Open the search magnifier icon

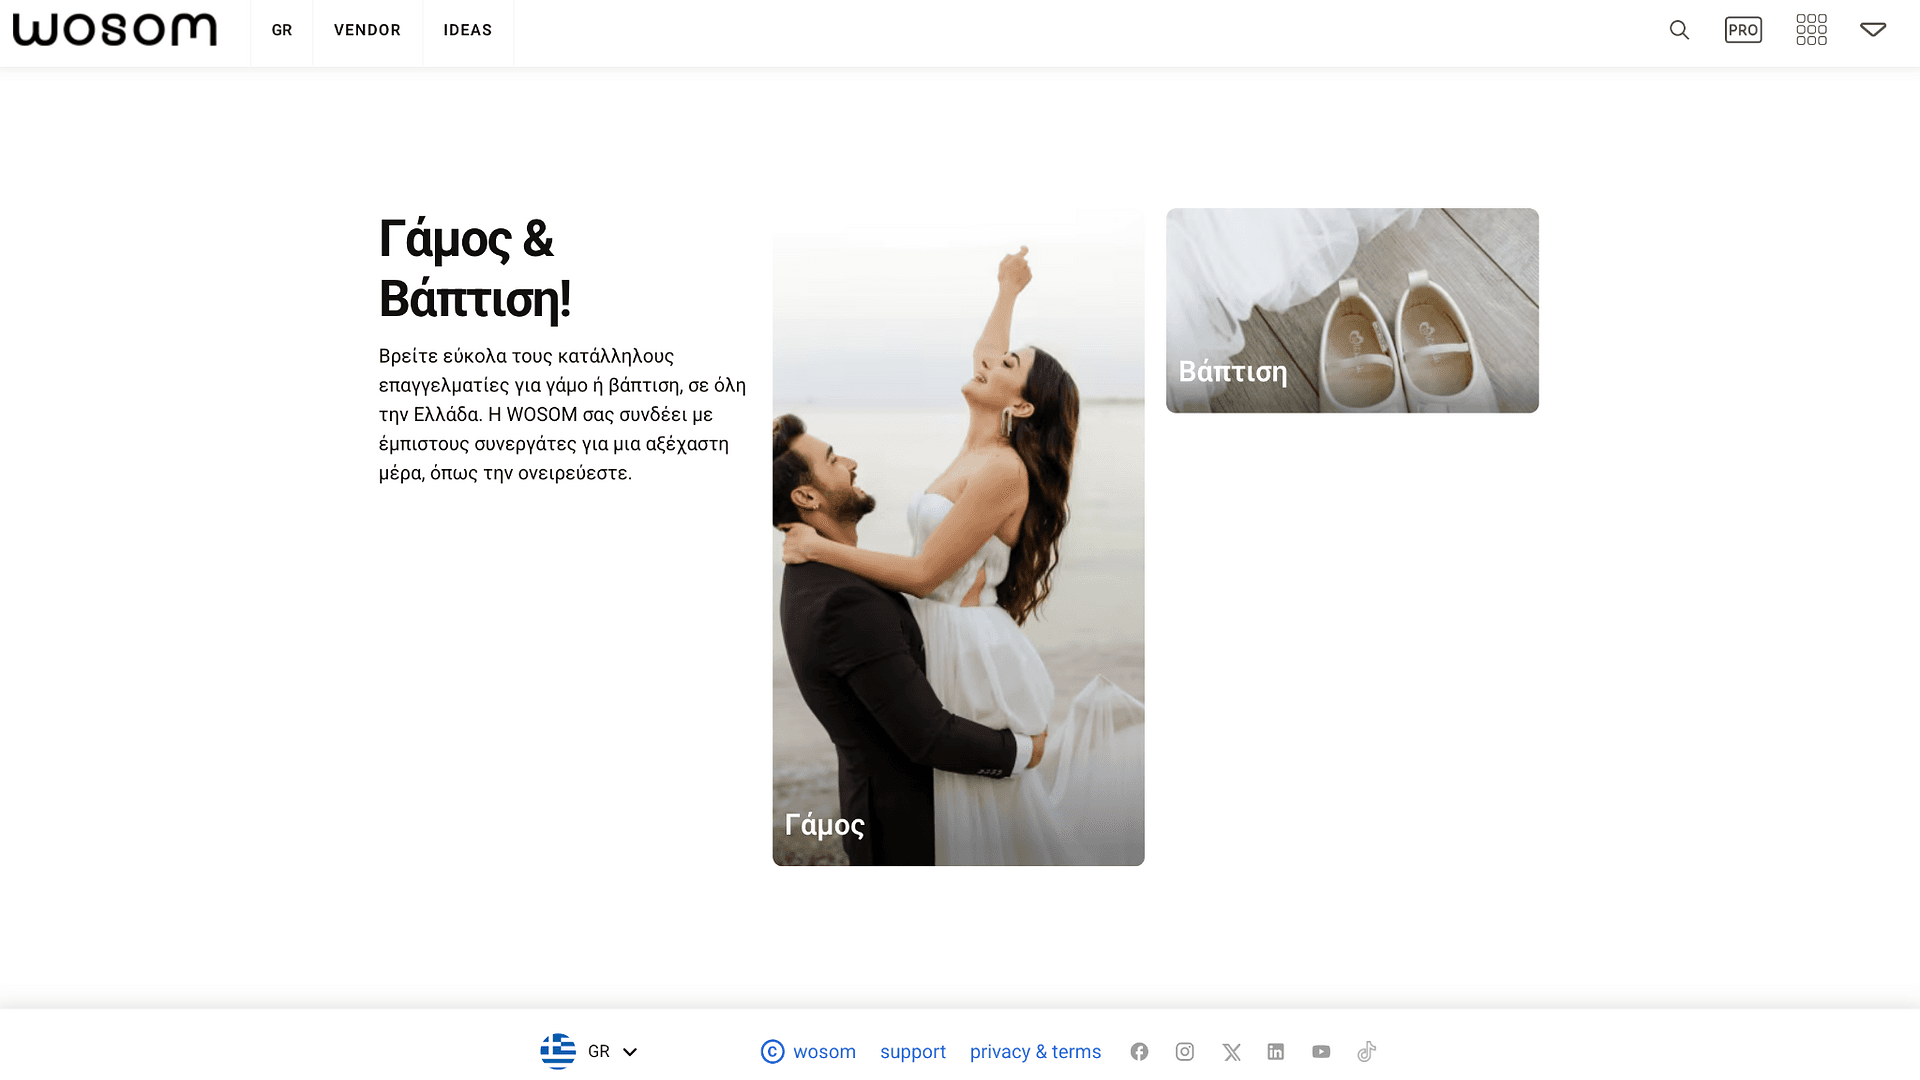[1679, 30]
